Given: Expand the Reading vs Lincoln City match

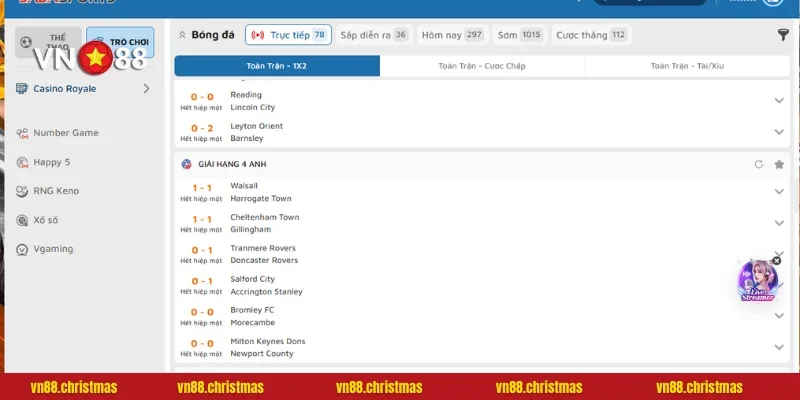Looking at the screenshot, I should (x=779, y=101).
